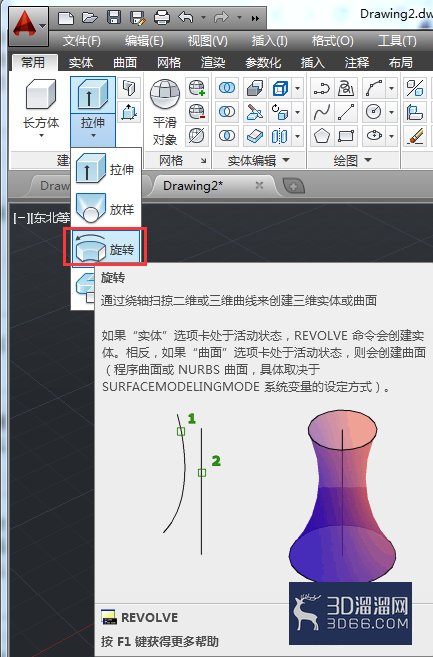Expand the 绘图 panel title
This screenshot has width=433, height=657.
[353, 160]
